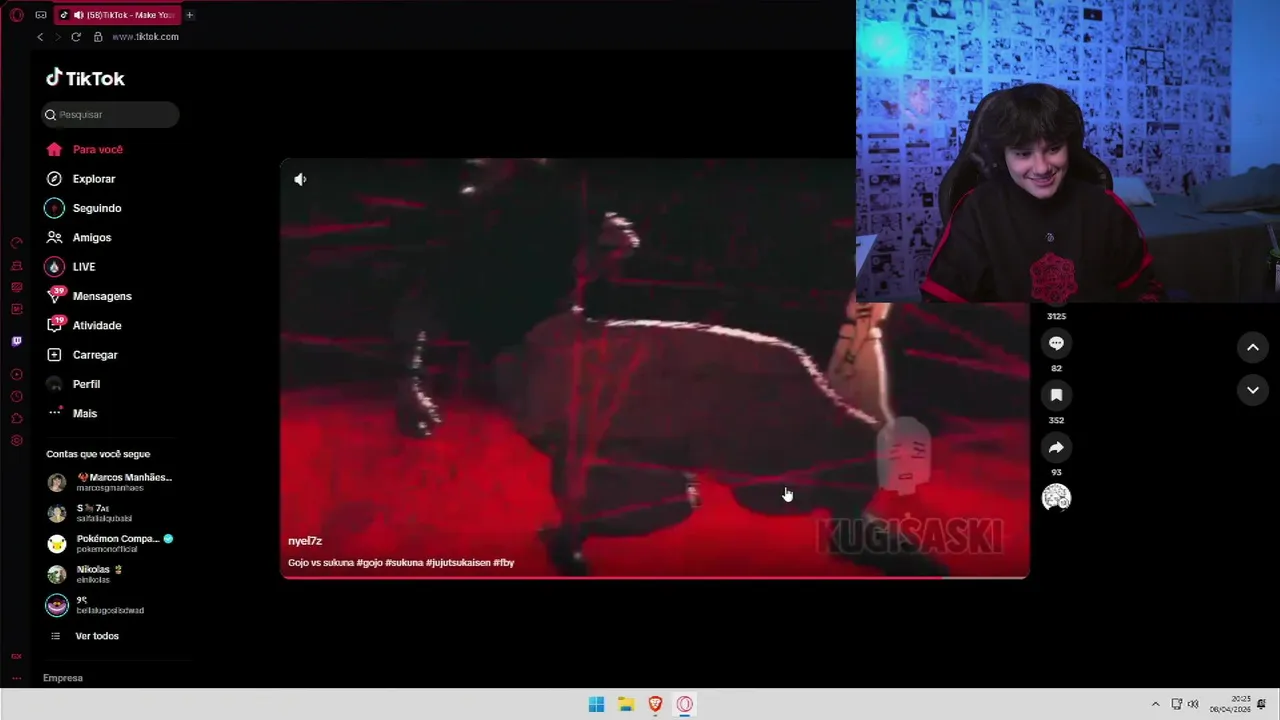Go to LIVE streams
The image size is (1280, 720).
click(71, 267)
